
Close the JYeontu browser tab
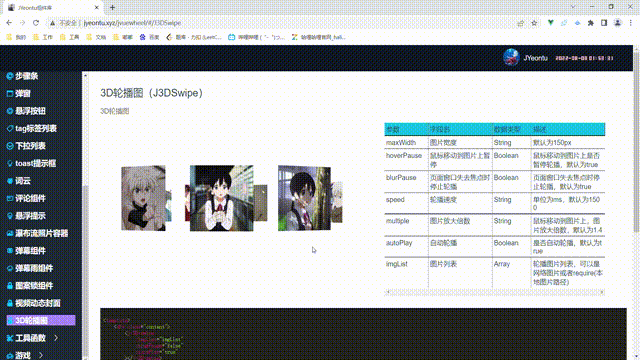(97, 7)
